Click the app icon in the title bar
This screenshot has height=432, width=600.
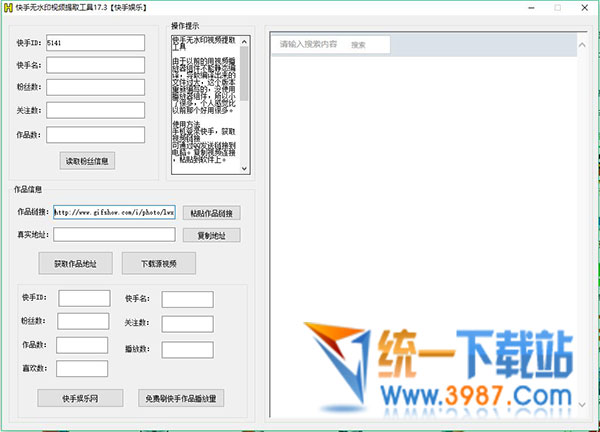coord(8,8)
